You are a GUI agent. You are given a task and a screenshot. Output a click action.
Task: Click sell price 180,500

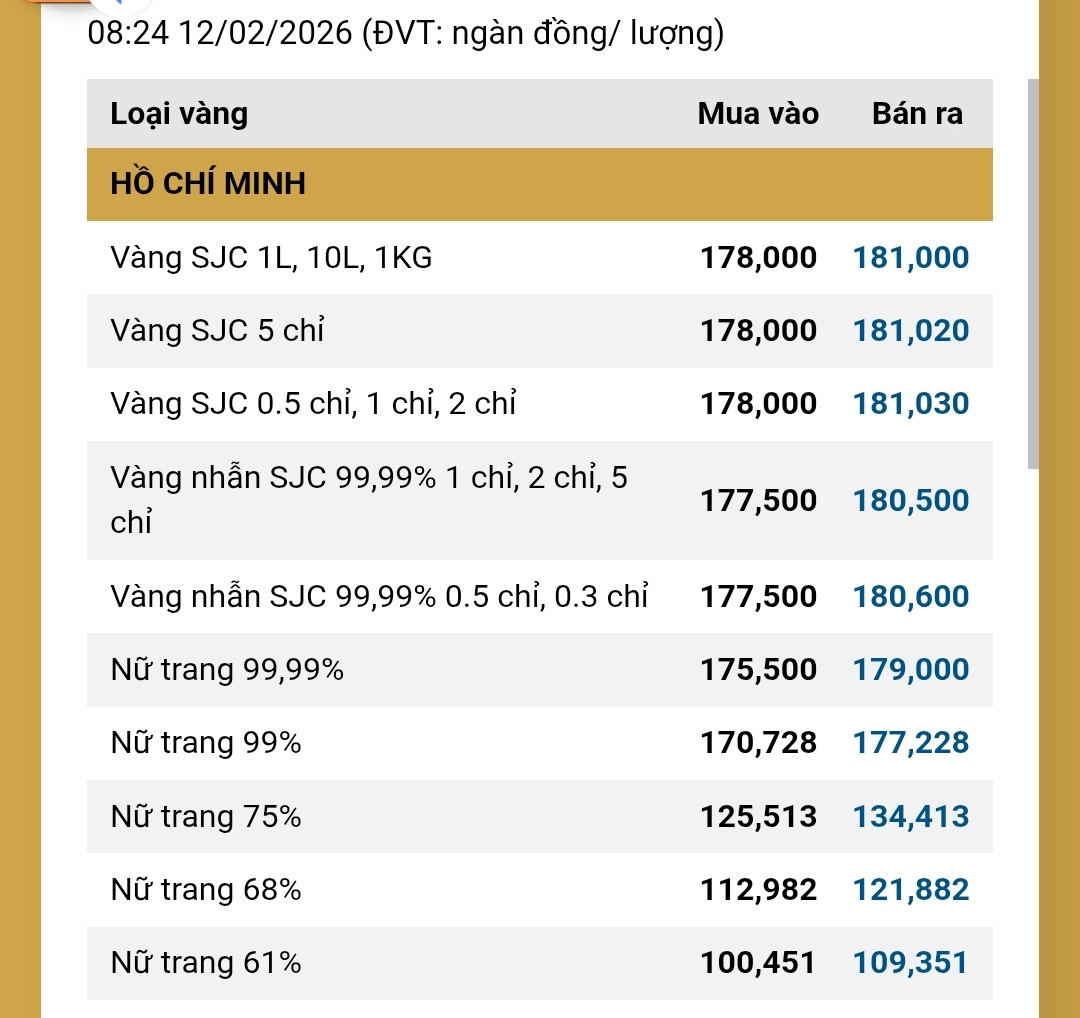pyautogui.click(x=910, y=500)
